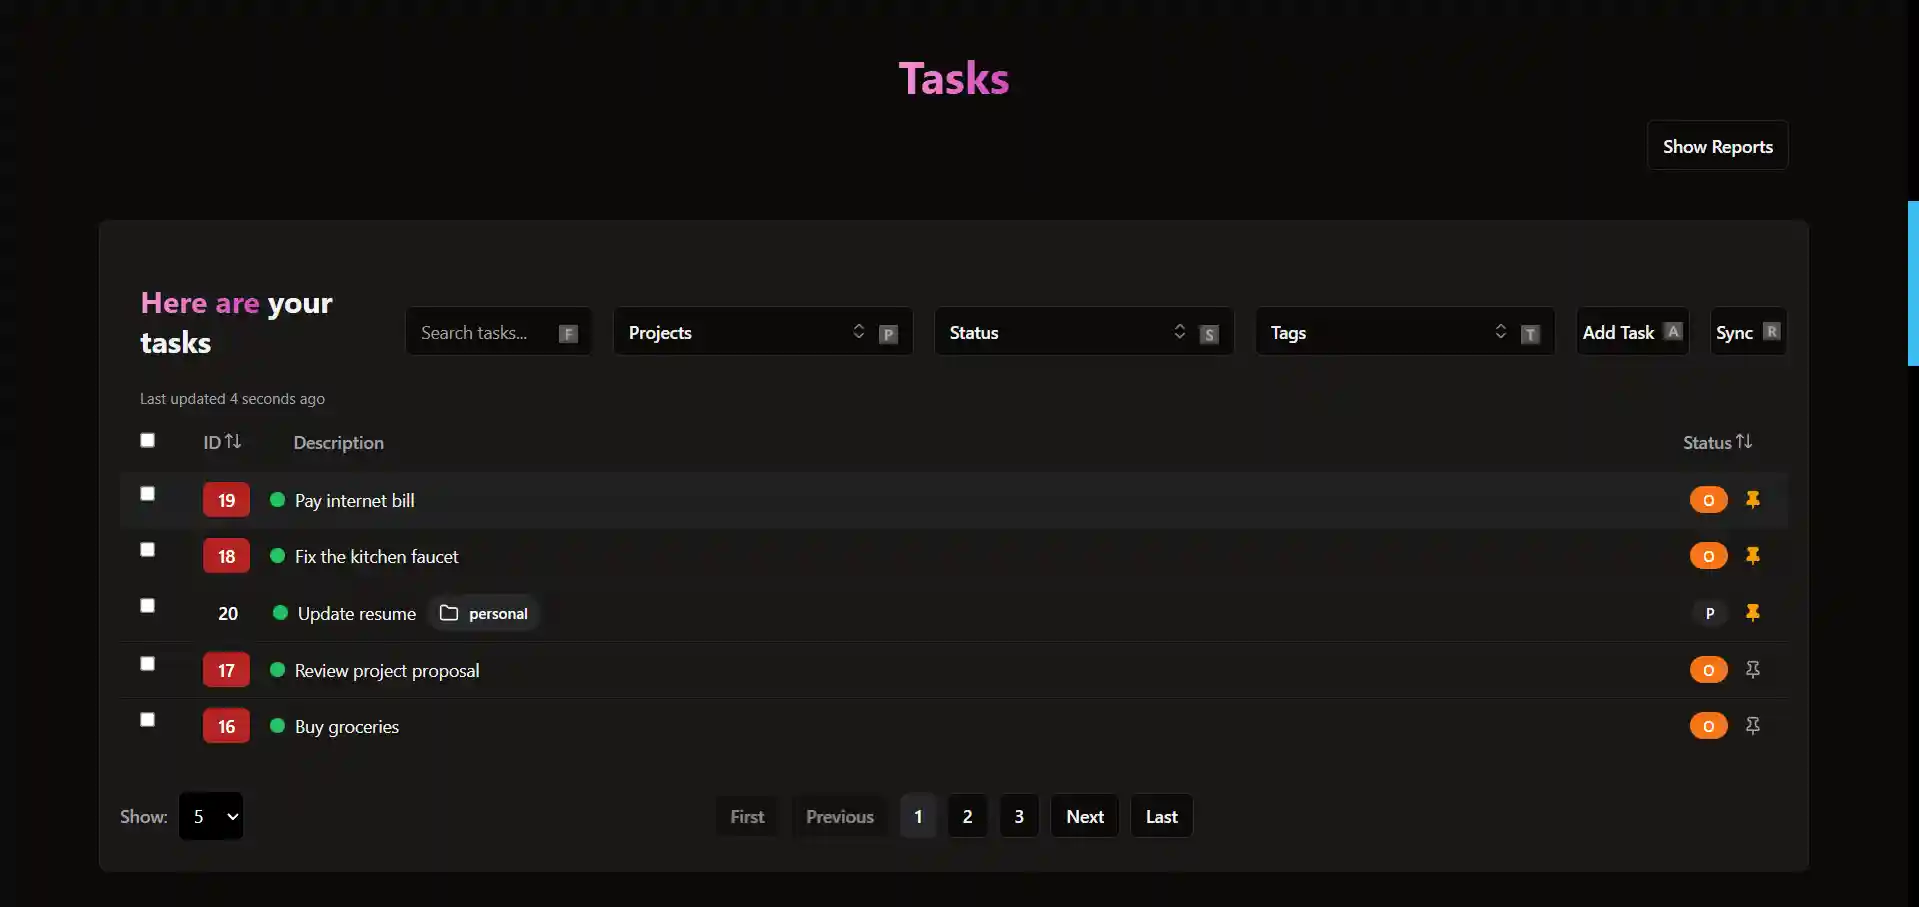Viewport: 1919px width, 907px height.
Task: Tick checkbox for Review project proposal
Action: click(148, 664)
